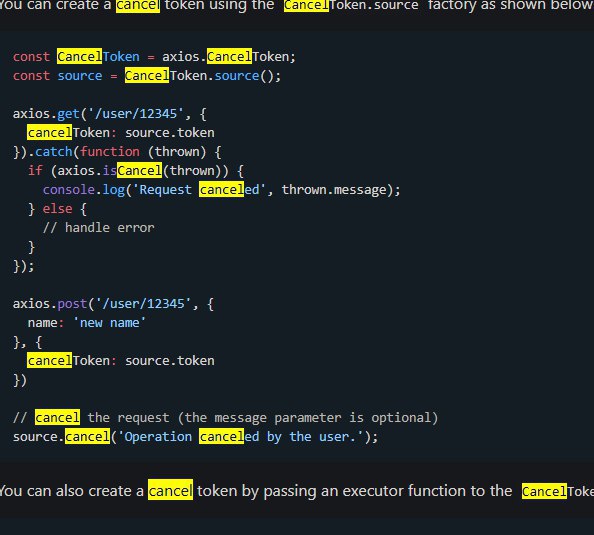Image resolution: width=594 pixels, height=535 pixels.
Task: Click the 'function' keyword in the catch callback
Action: point(110,152)
